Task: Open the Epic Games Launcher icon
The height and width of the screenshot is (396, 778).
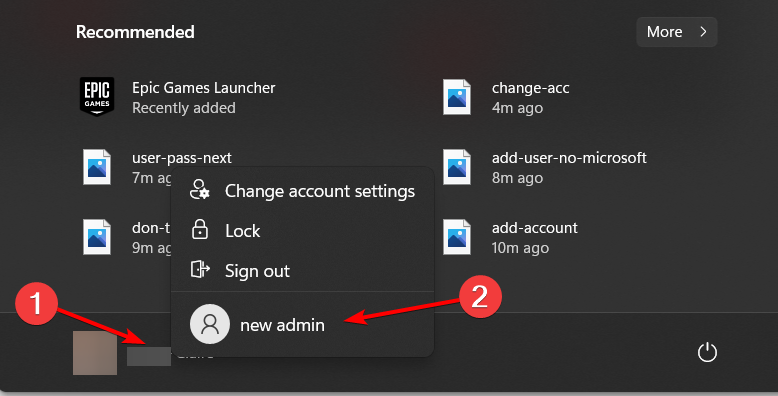Action: point(97,97)
